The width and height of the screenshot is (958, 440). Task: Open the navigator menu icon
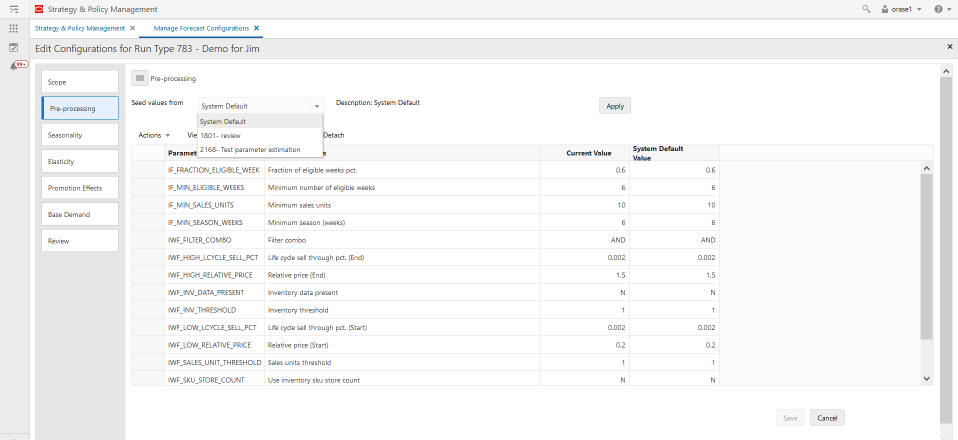[14, 9]
